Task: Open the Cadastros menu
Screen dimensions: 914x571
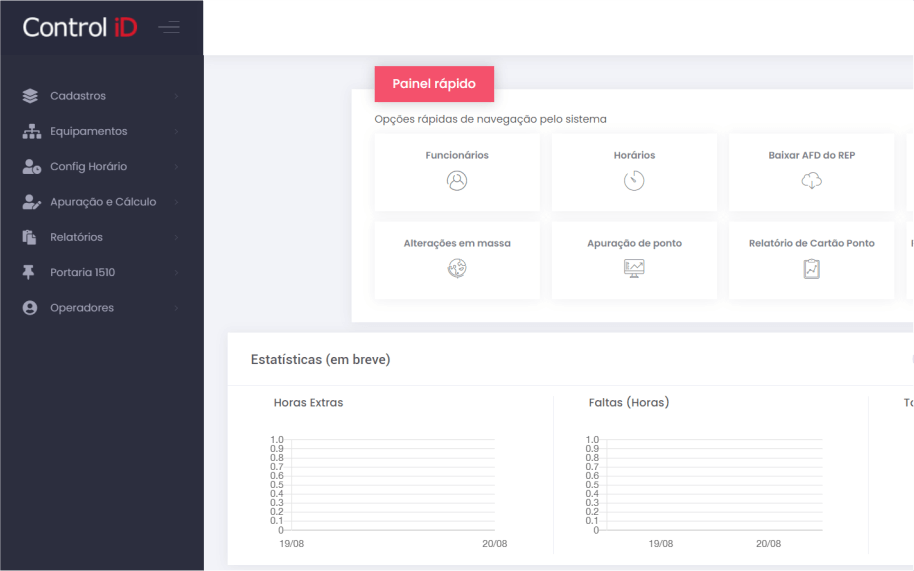Action: 101,96
